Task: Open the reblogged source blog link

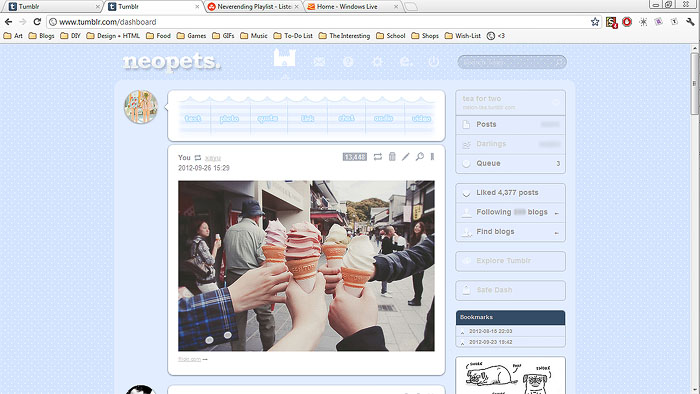Action: 213,158
